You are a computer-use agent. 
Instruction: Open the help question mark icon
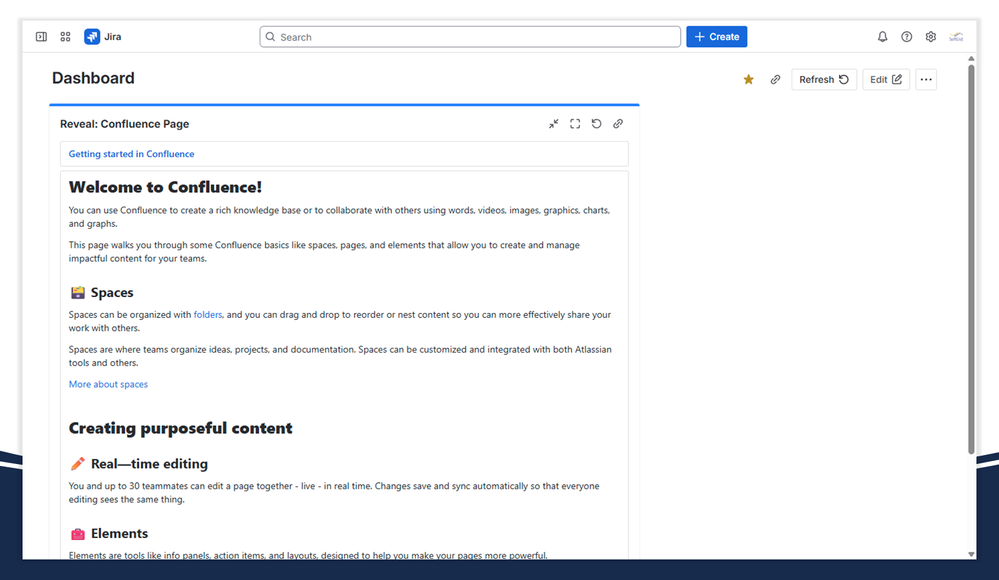coord(907,37)
